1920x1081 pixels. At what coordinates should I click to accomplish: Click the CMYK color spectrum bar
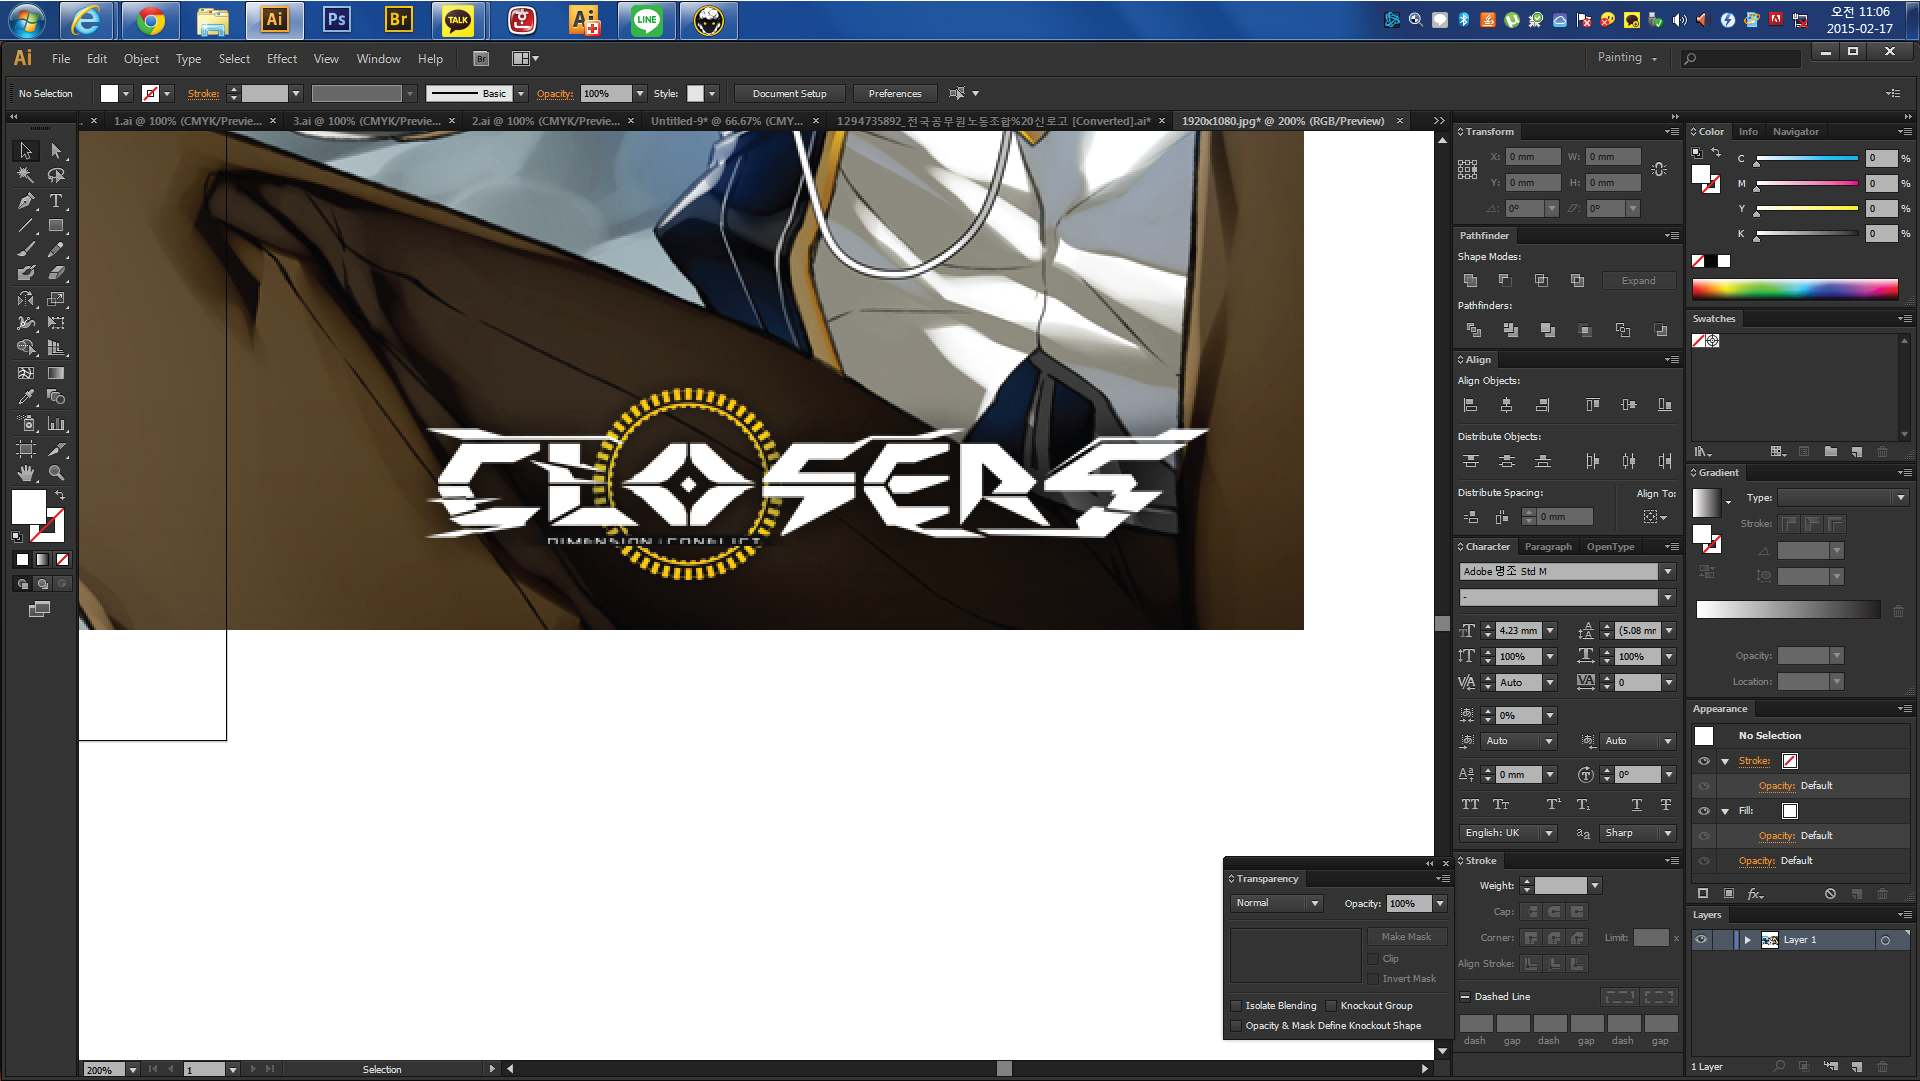pyautogui.click(x=1795, y=289)
